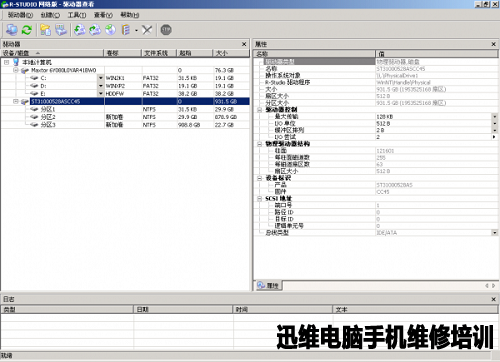
Task: Sort by the 设备/磁盘 column header
Action: coord(52,53)
